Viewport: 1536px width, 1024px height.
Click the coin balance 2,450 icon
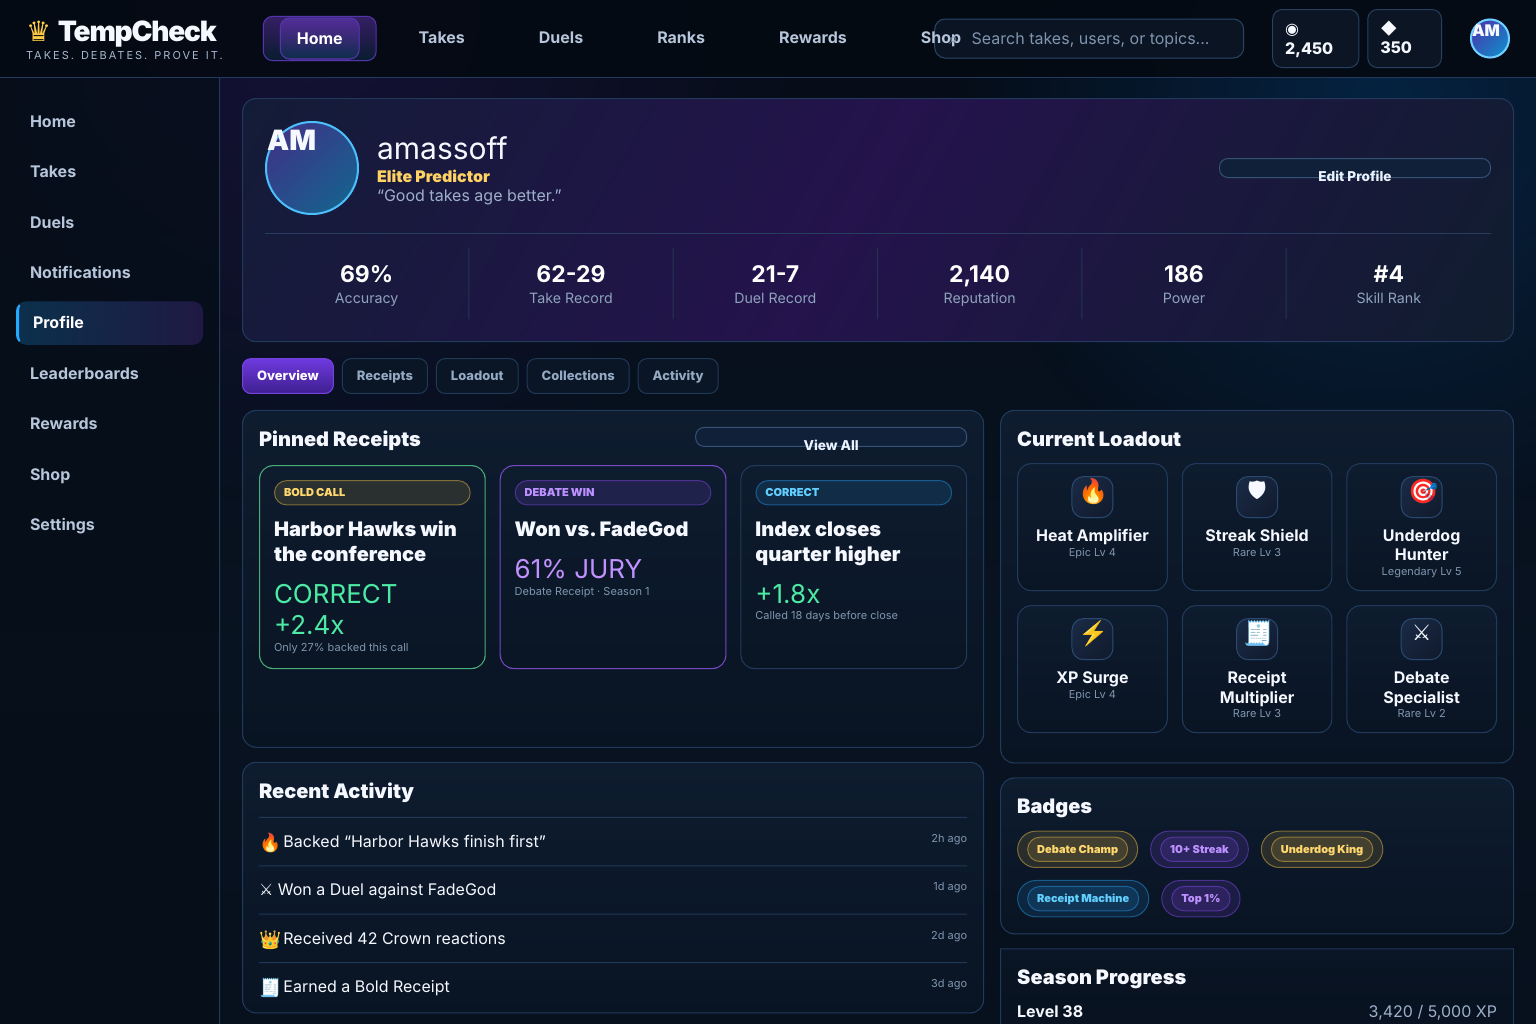(x=1292, y=30)
